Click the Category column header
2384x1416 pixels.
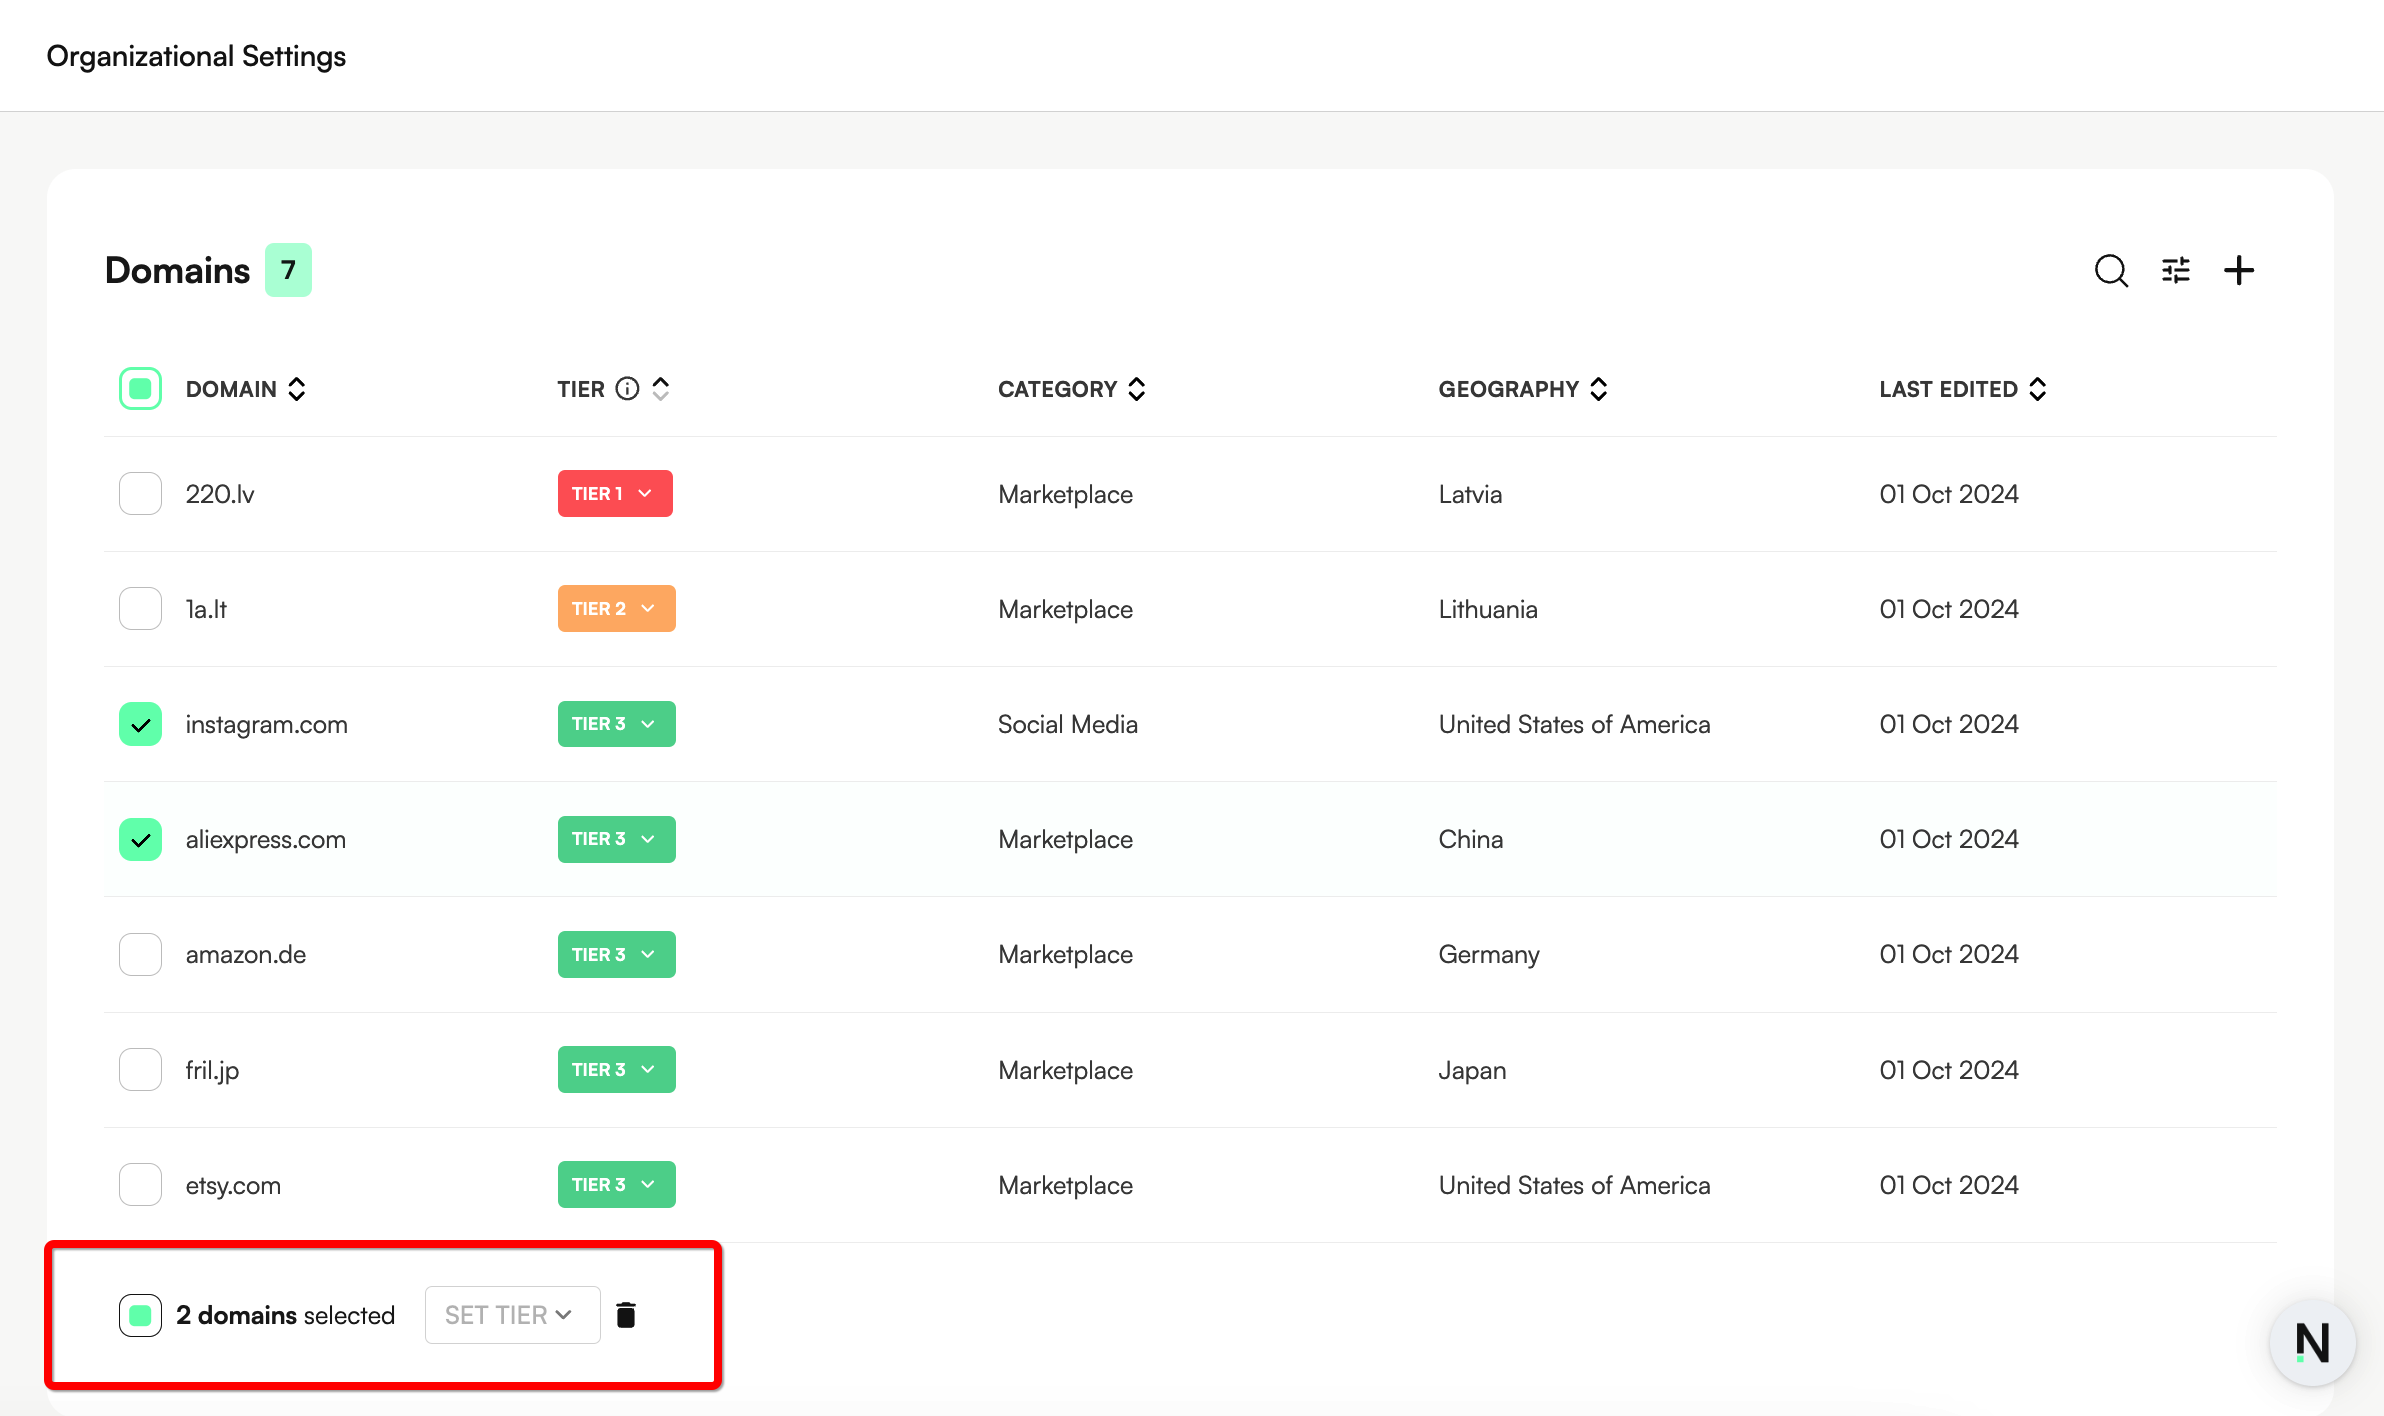pyautogui.click(x=1058, y=389)
